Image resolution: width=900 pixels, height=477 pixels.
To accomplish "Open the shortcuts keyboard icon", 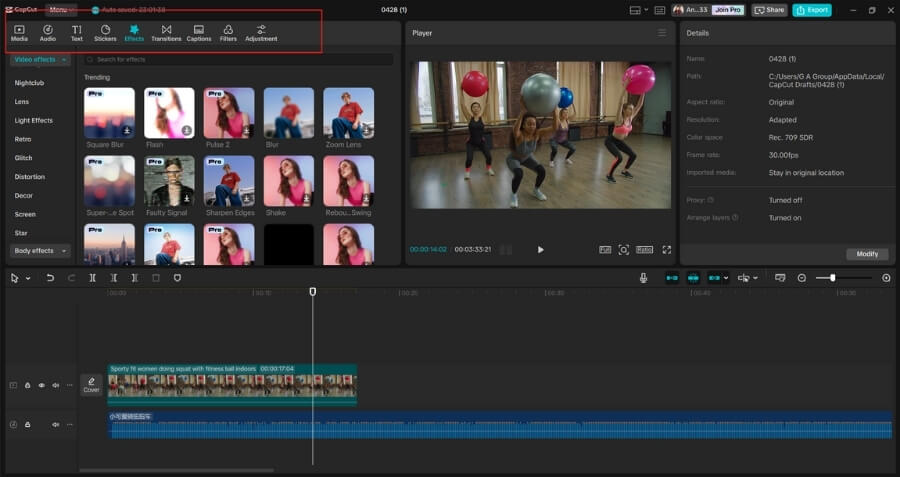I will tap(660, 10).
